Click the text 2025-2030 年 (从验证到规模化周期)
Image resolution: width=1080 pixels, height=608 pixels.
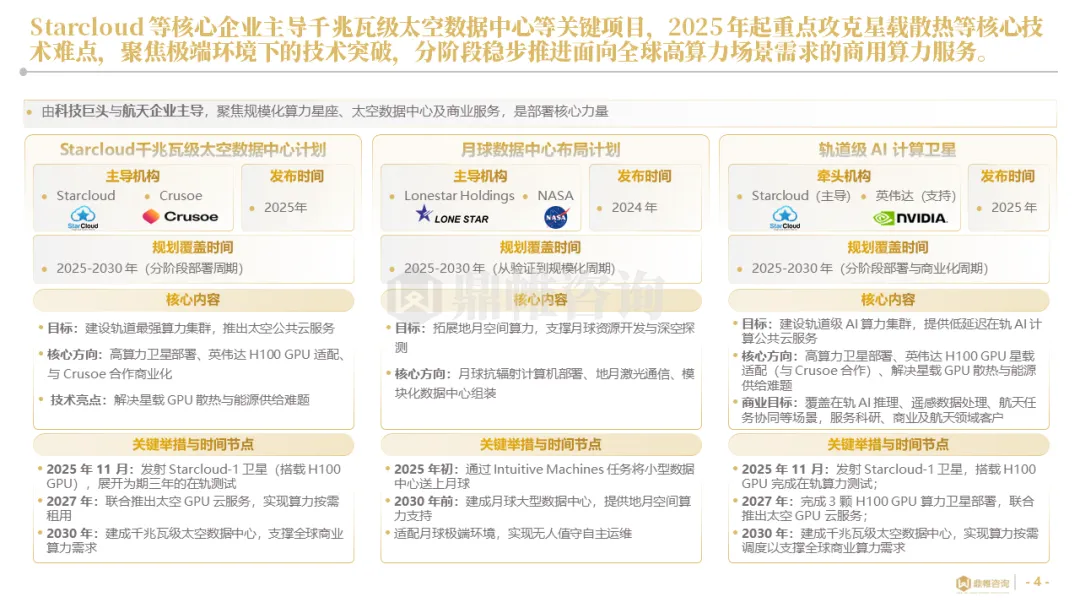coord(510,269)
